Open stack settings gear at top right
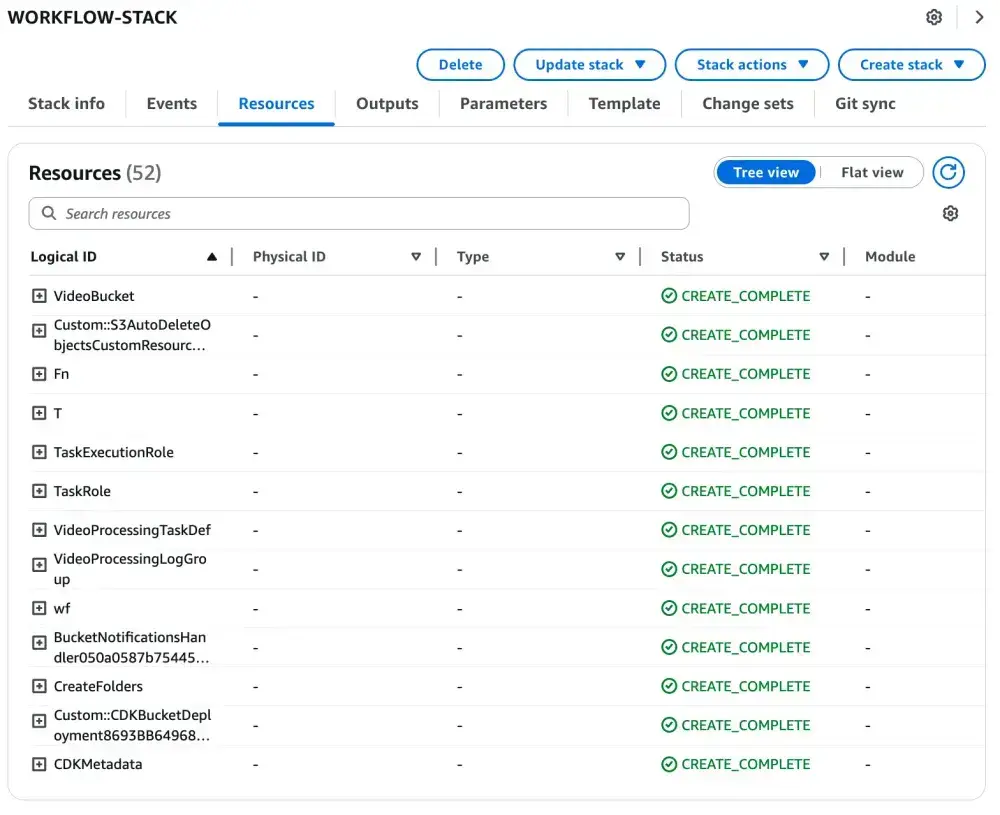1000x815 pixels. pyautogui.click(x=934, y=18)
